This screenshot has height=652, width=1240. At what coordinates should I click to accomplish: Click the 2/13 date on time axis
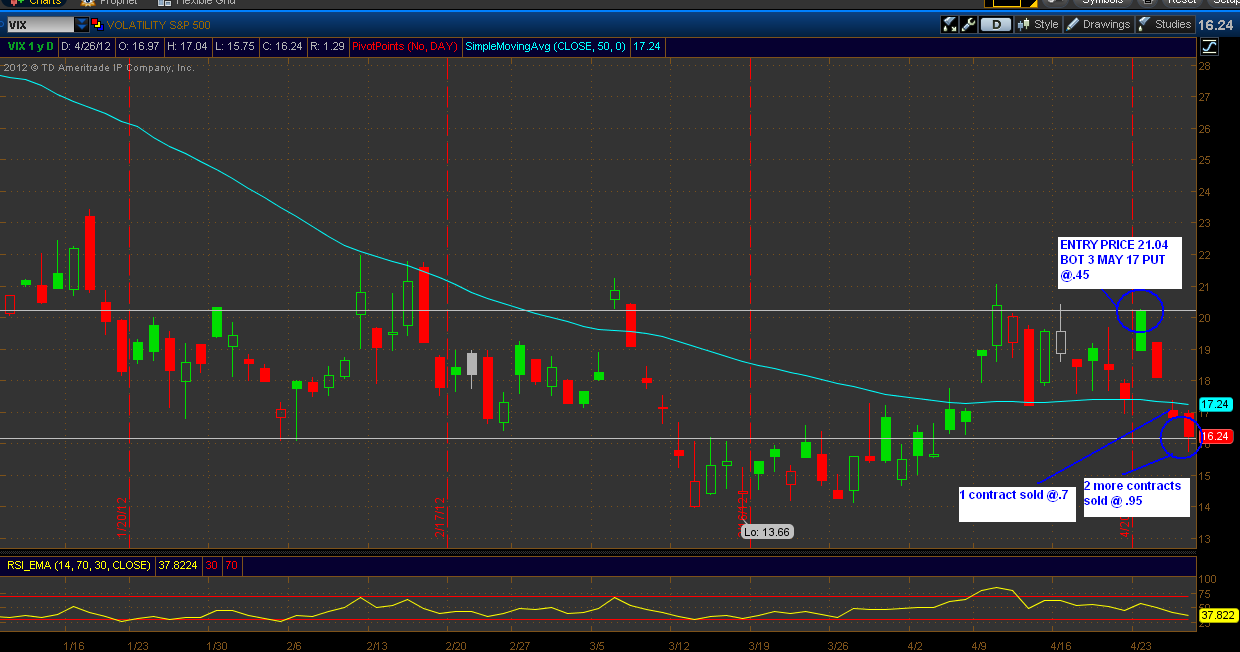point(377,644)
